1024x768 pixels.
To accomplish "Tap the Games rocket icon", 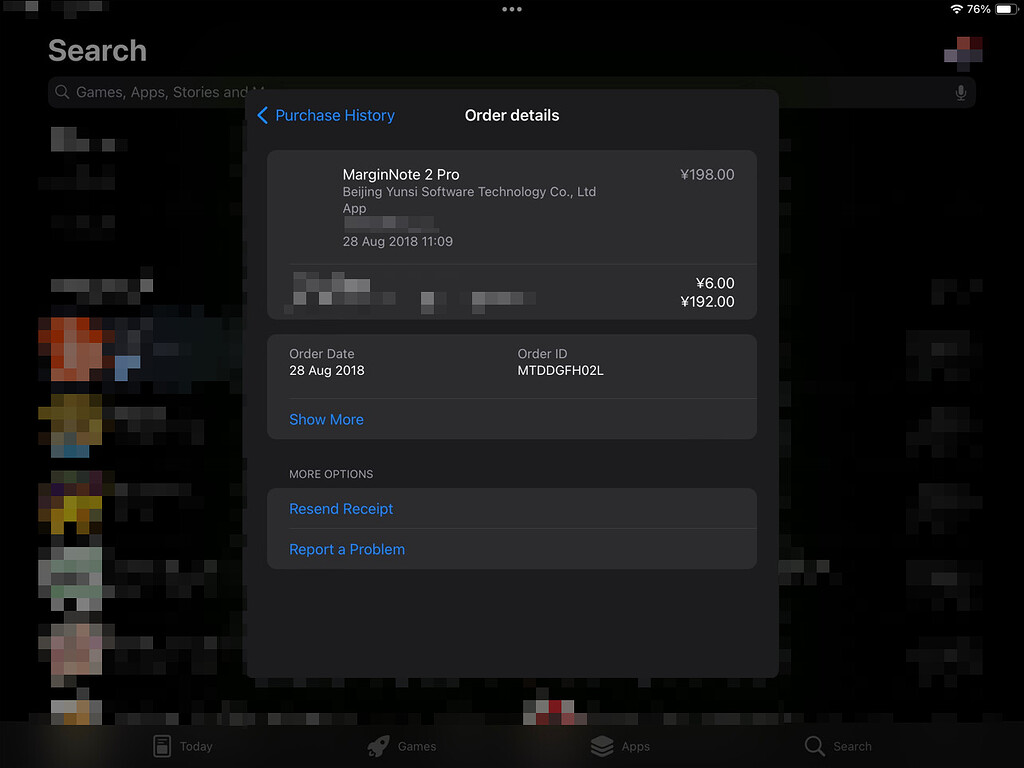I will [378, 746].
